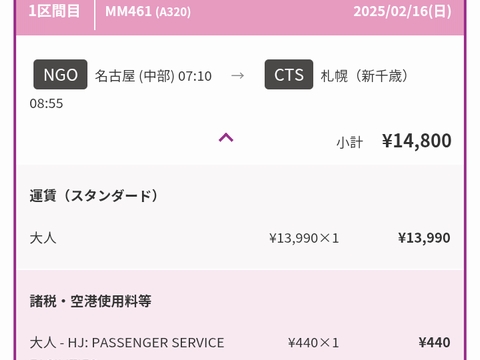Click the NGO departure airport badge
The width and height of the screenshot is (480, 360).
pos(60,74)
